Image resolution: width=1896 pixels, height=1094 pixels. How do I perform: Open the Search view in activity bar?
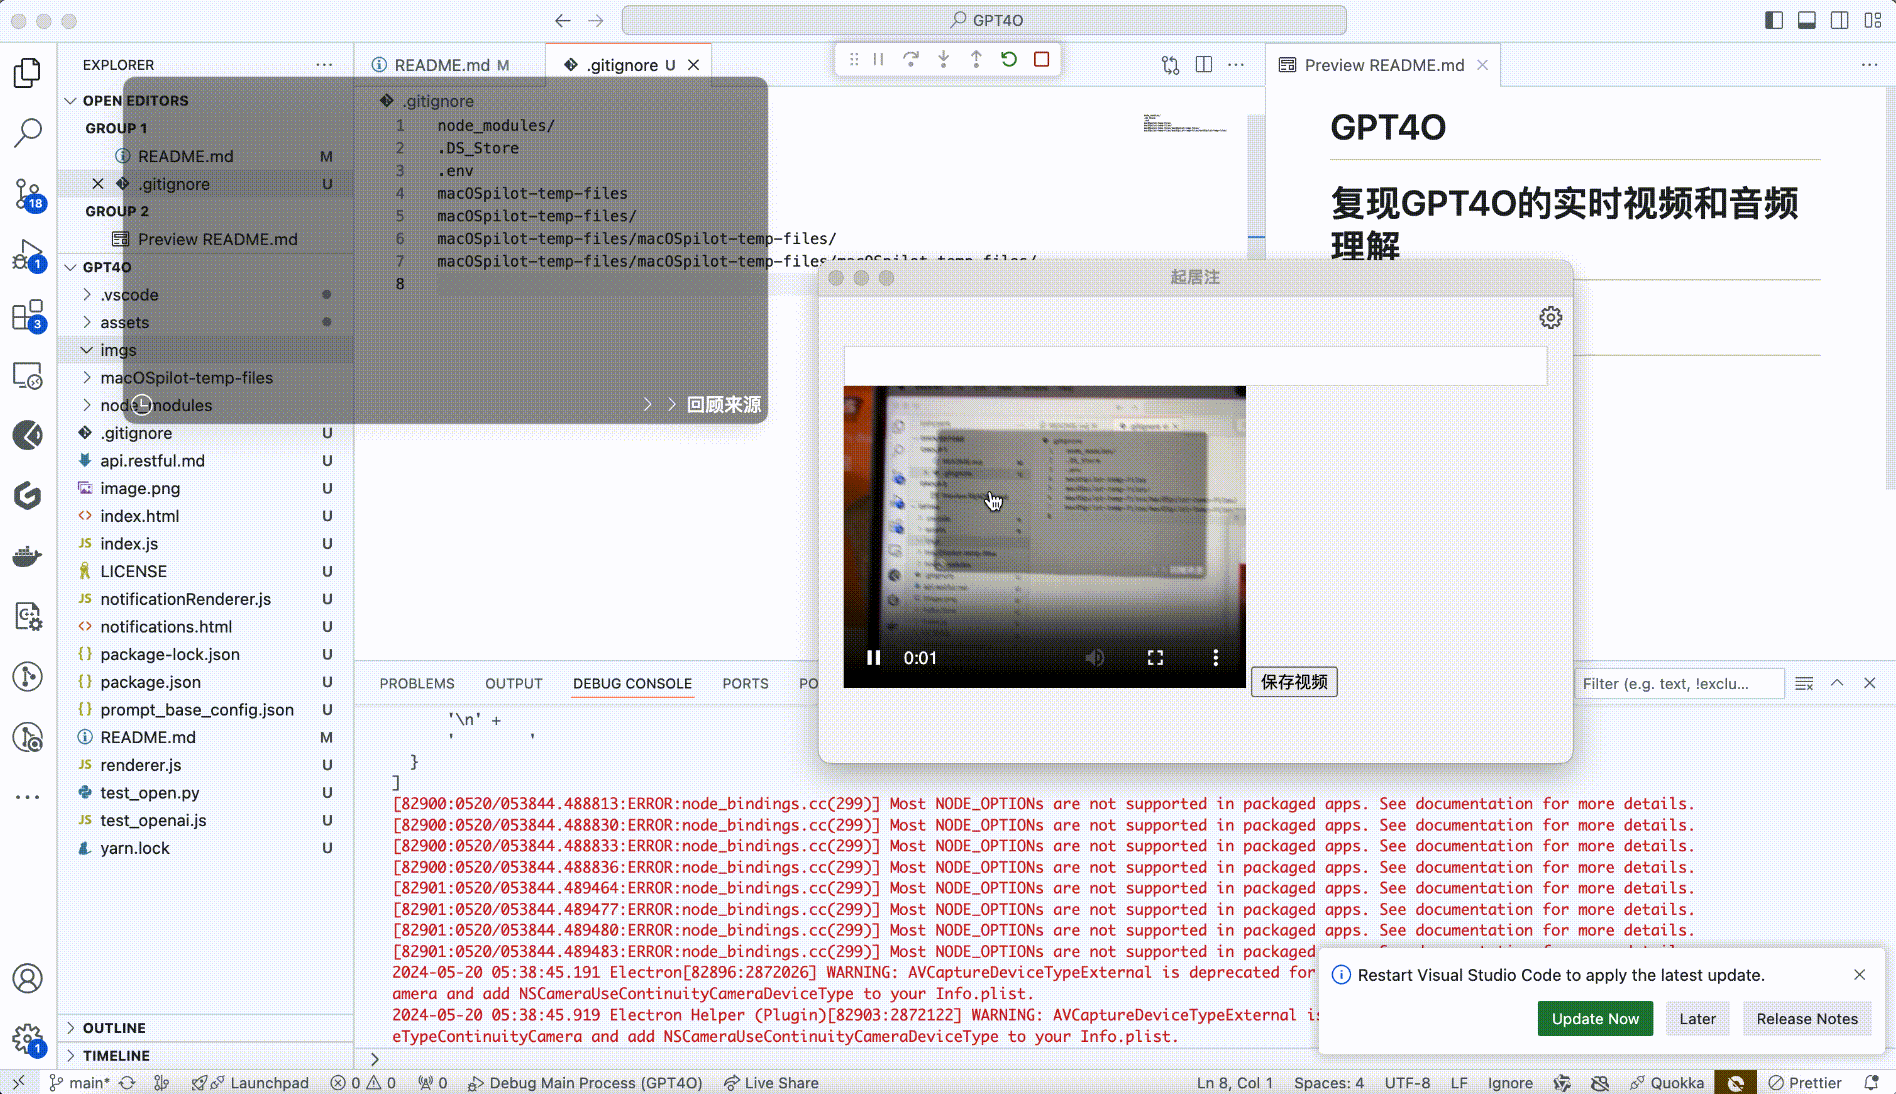[28, 132]
